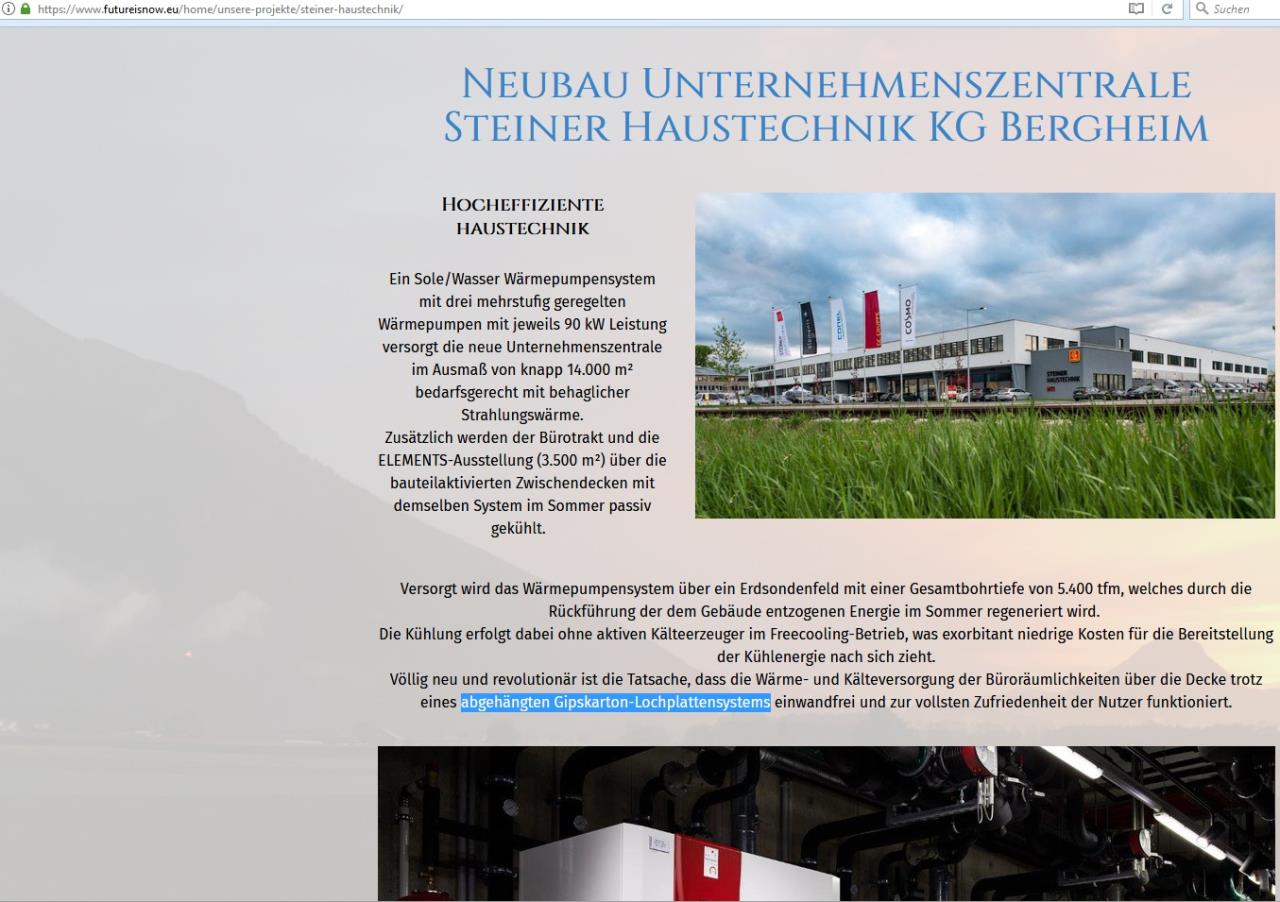This screenshot has width=1280, height=902.
Task: Click the magnifier icon in search box
Action: [x=1201, y=9]
